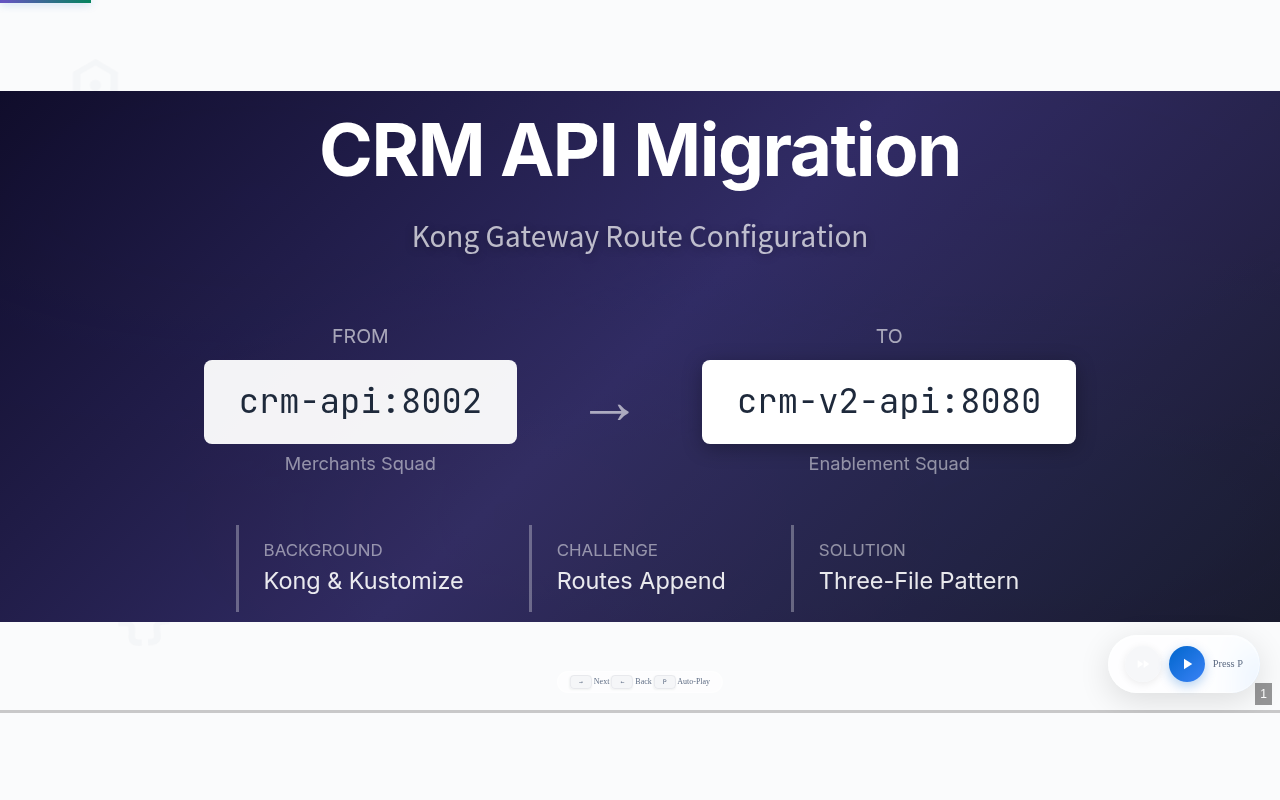Start auto-play with the blue play button

click(1187, 664)
